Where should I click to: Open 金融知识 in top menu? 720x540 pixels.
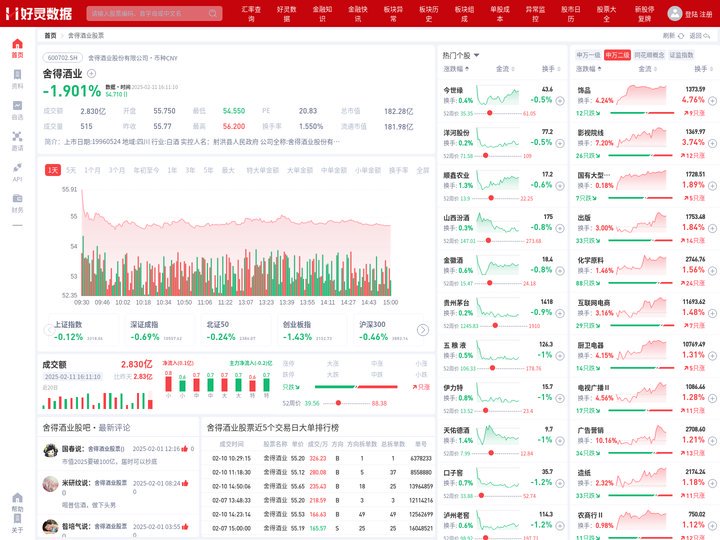coord(322,14)
